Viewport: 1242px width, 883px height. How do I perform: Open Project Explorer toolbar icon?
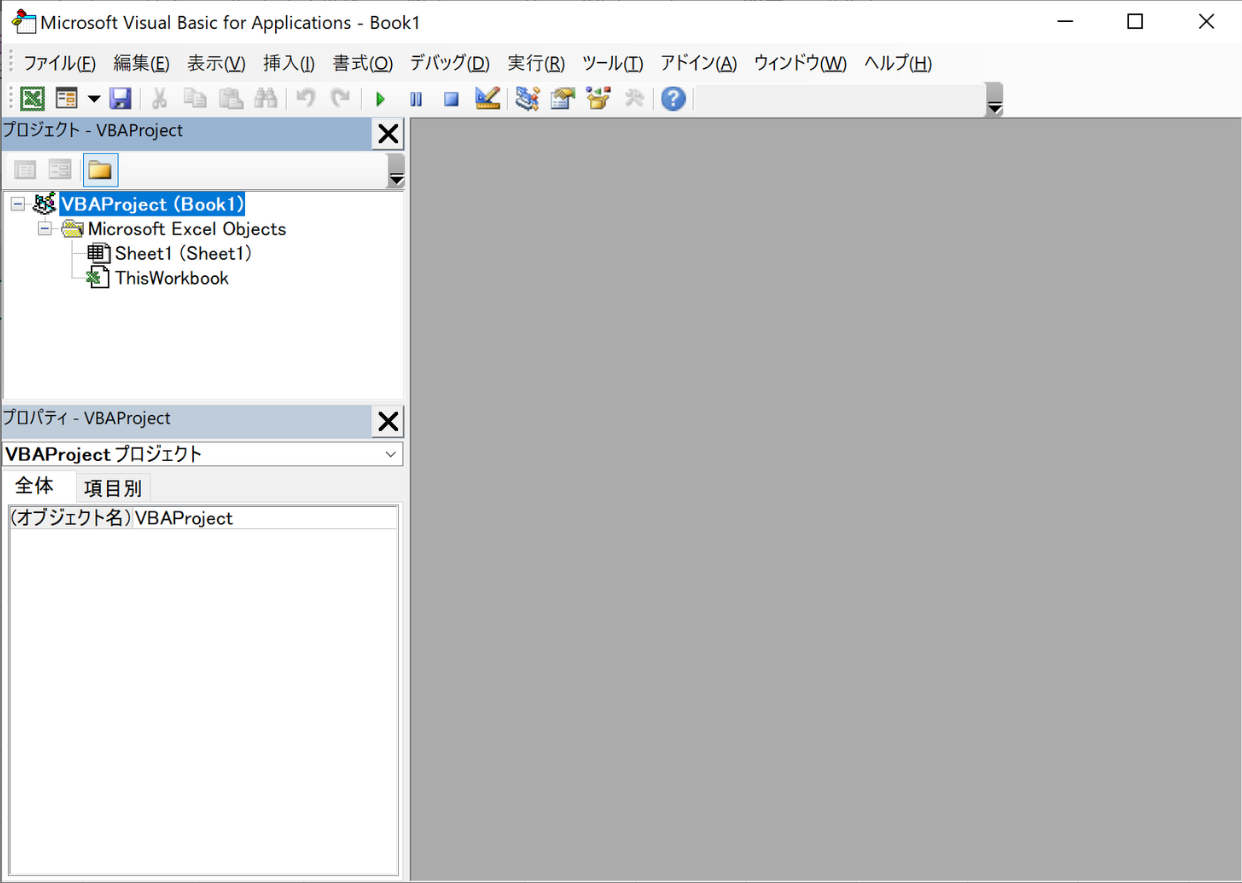[x=527, y=99]
